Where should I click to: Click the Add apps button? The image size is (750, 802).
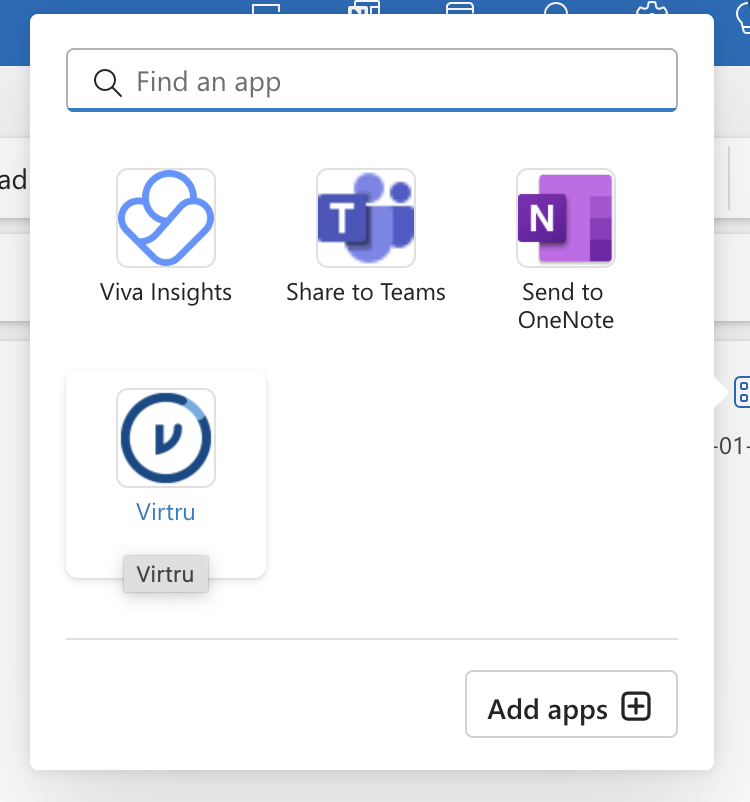571,704
